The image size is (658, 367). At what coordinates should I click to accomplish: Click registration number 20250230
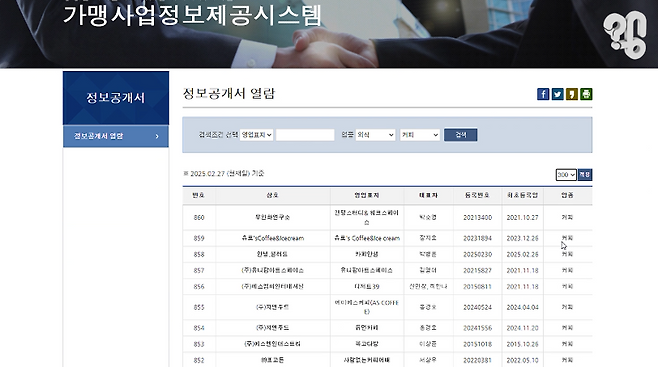click(x=478, y=255)
